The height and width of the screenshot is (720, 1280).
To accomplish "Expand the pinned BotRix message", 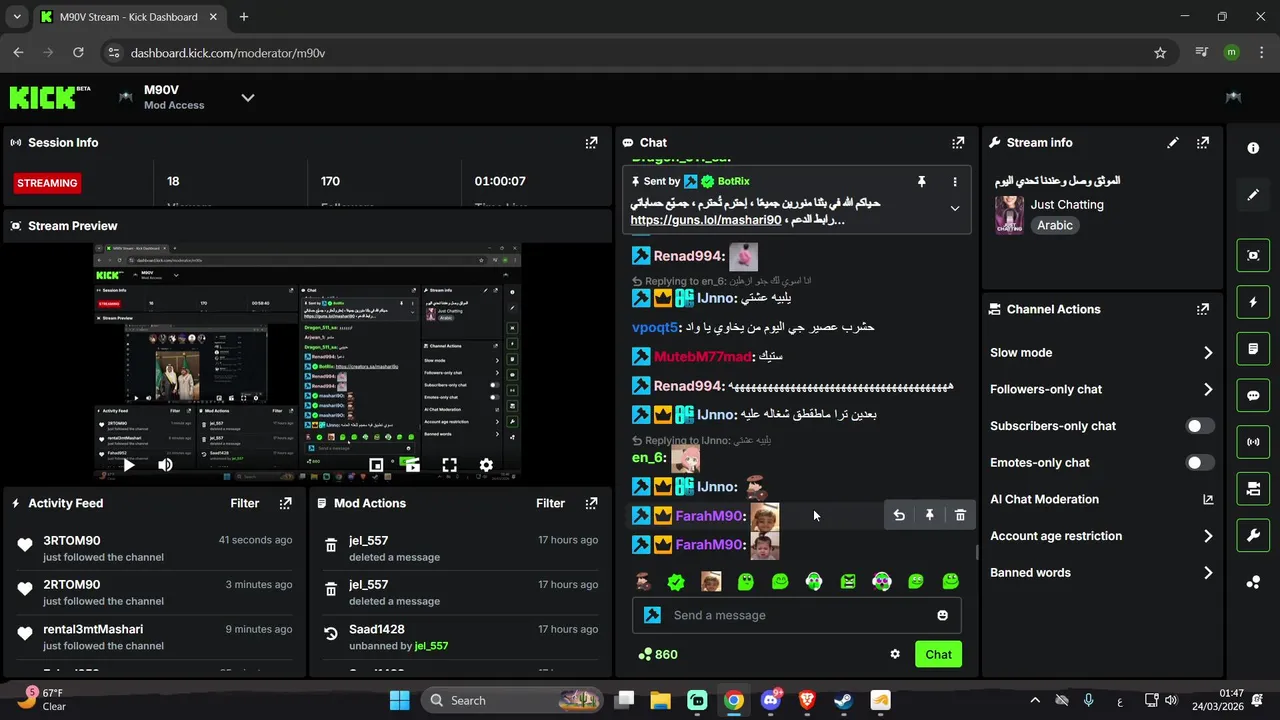I will pyautogui.click(x=954, y=208).
